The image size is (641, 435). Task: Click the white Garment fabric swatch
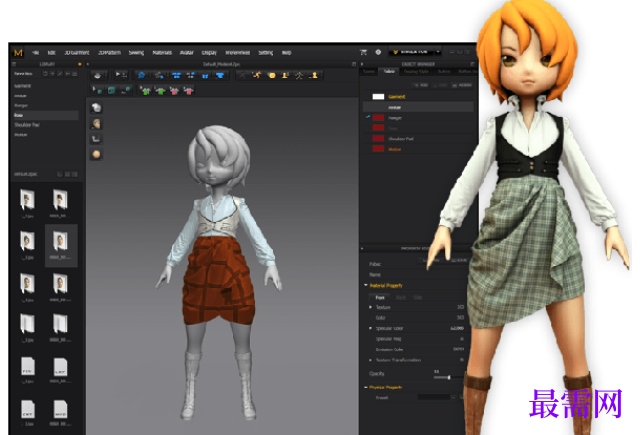click(378, 96)
